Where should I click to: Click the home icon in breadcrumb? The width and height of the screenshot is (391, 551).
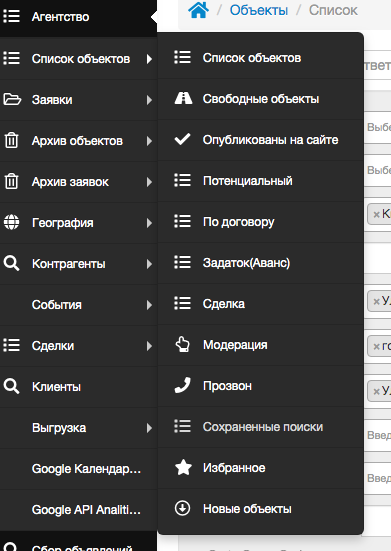198,10
